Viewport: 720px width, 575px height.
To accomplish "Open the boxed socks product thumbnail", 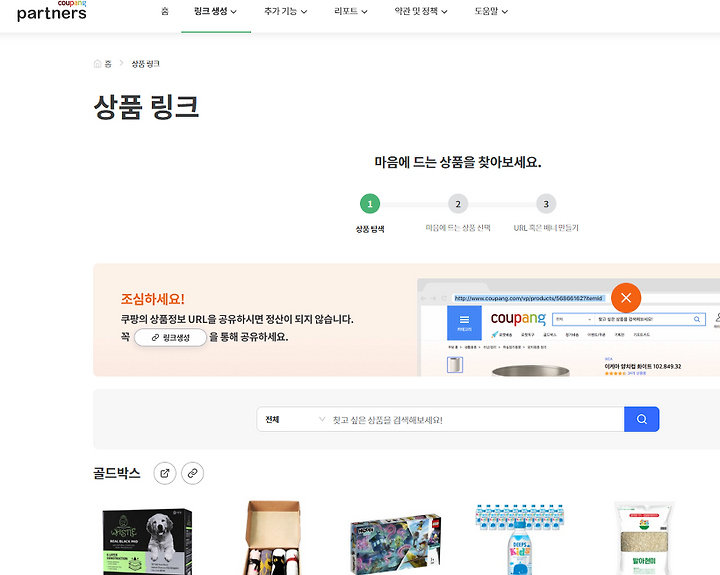I will (x=273, y=538).
